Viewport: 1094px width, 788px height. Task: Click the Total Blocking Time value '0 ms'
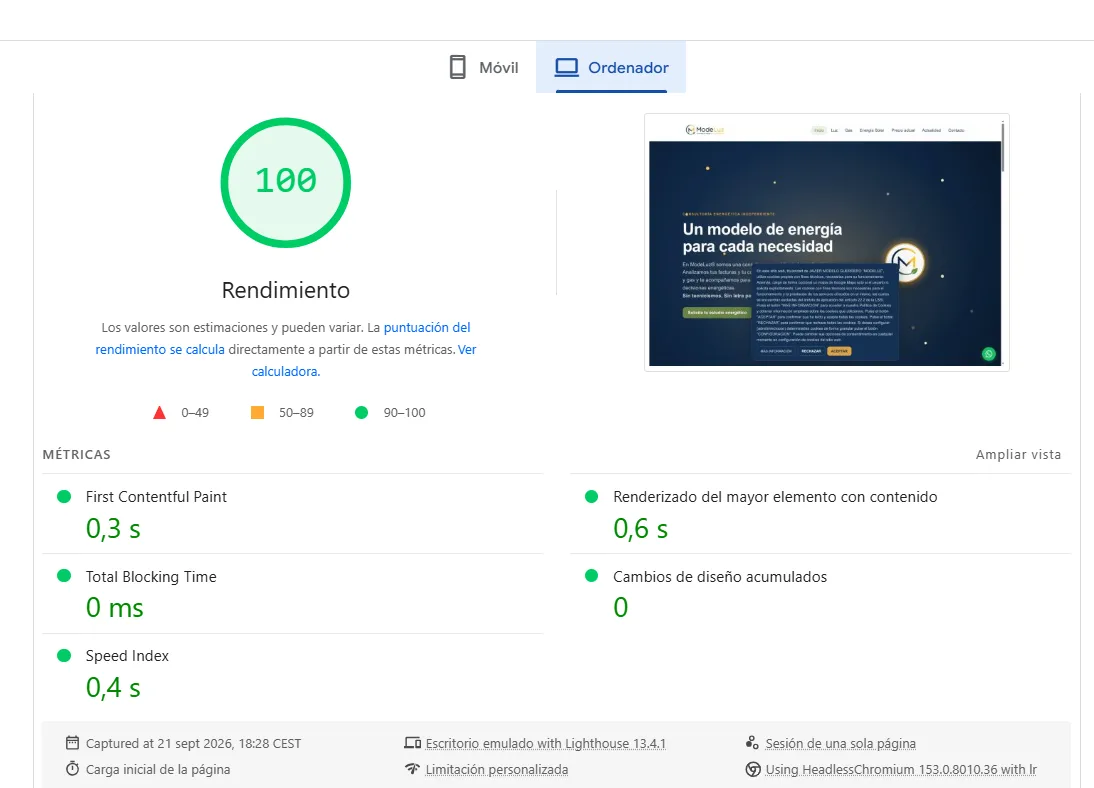point(114,608)
